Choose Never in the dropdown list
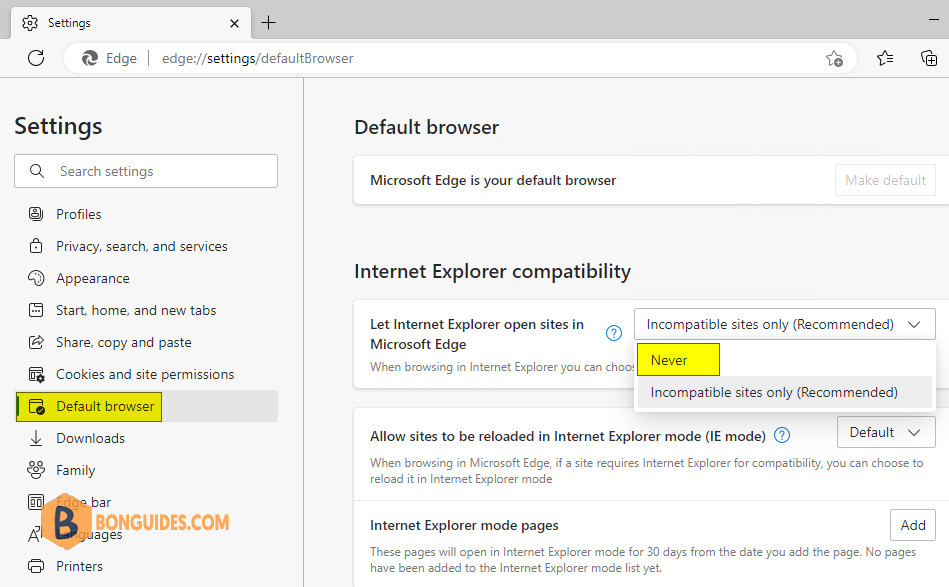Viewport: 949px width, 587px height. (784, 360)
